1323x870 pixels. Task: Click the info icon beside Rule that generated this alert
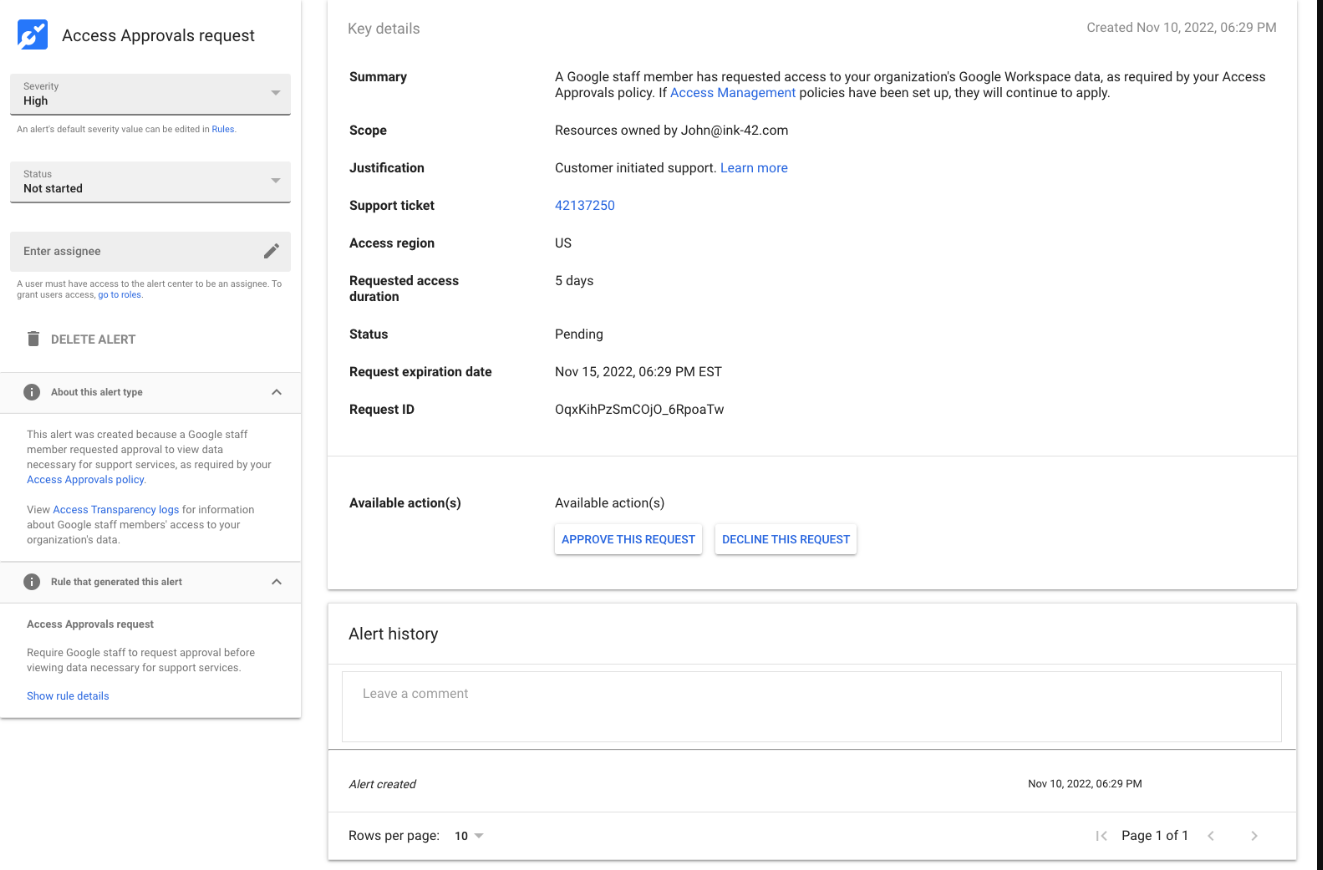pos(31,581)
